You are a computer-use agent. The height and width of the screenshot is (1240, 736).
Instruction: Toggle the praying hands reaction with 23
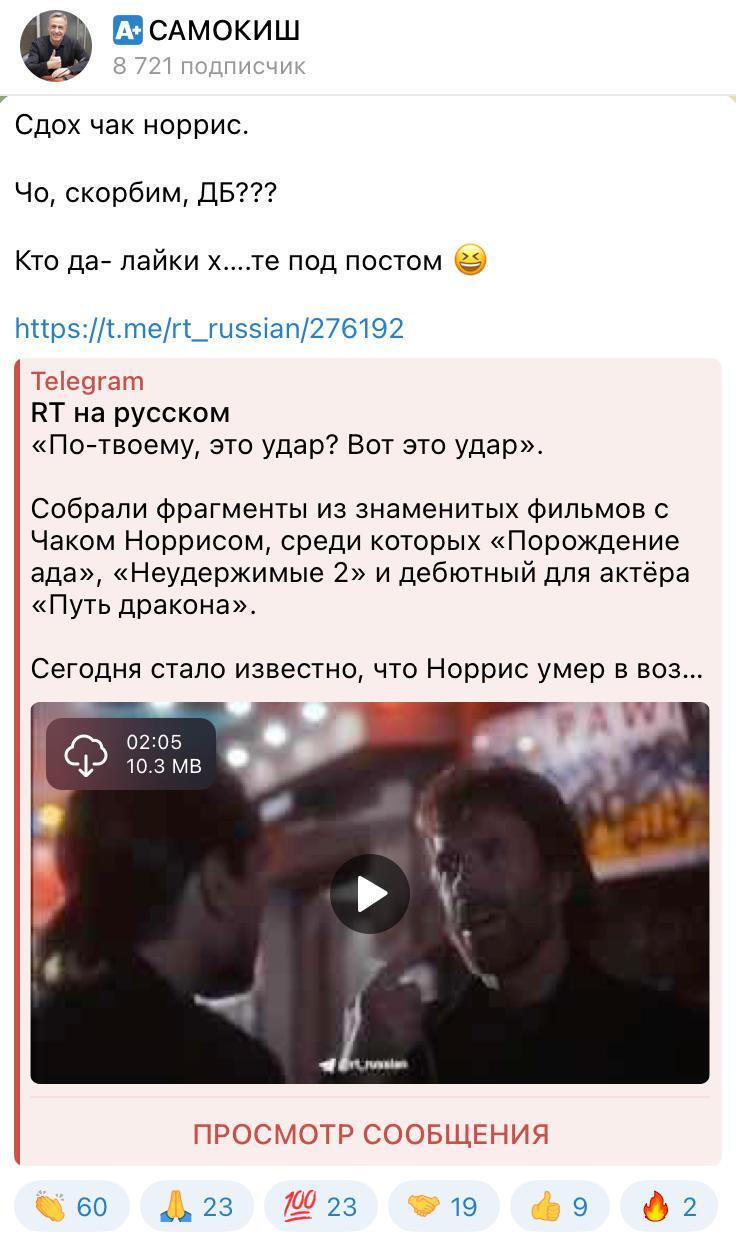pyautogui.click(x=196, y=1207)
